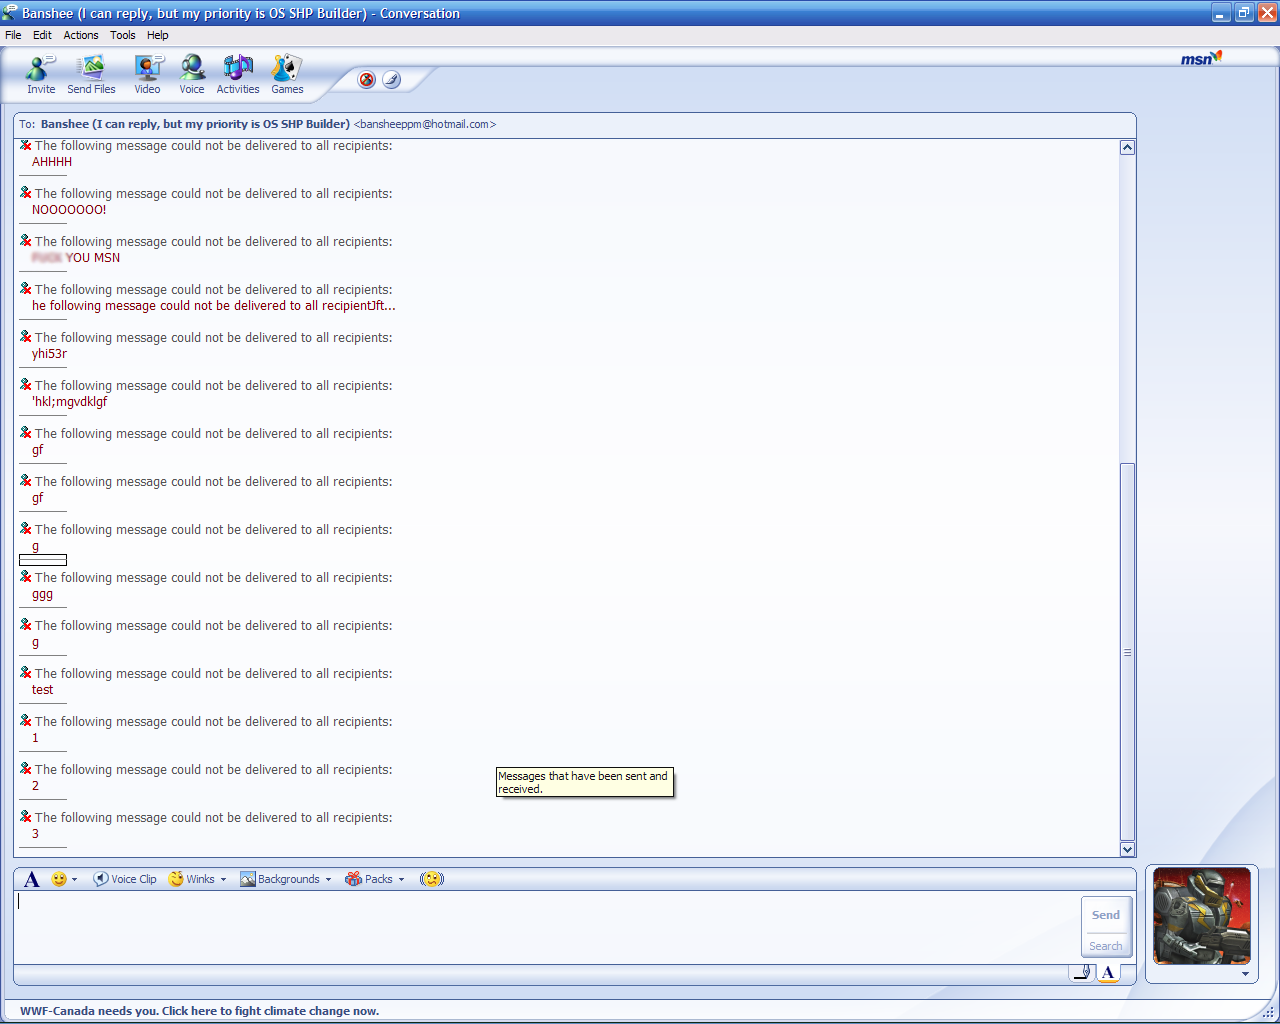Viewport: 1280px width, 1024px height.
Task: Switch to the text typing A tab
Action: click(x=1108, y=973)
